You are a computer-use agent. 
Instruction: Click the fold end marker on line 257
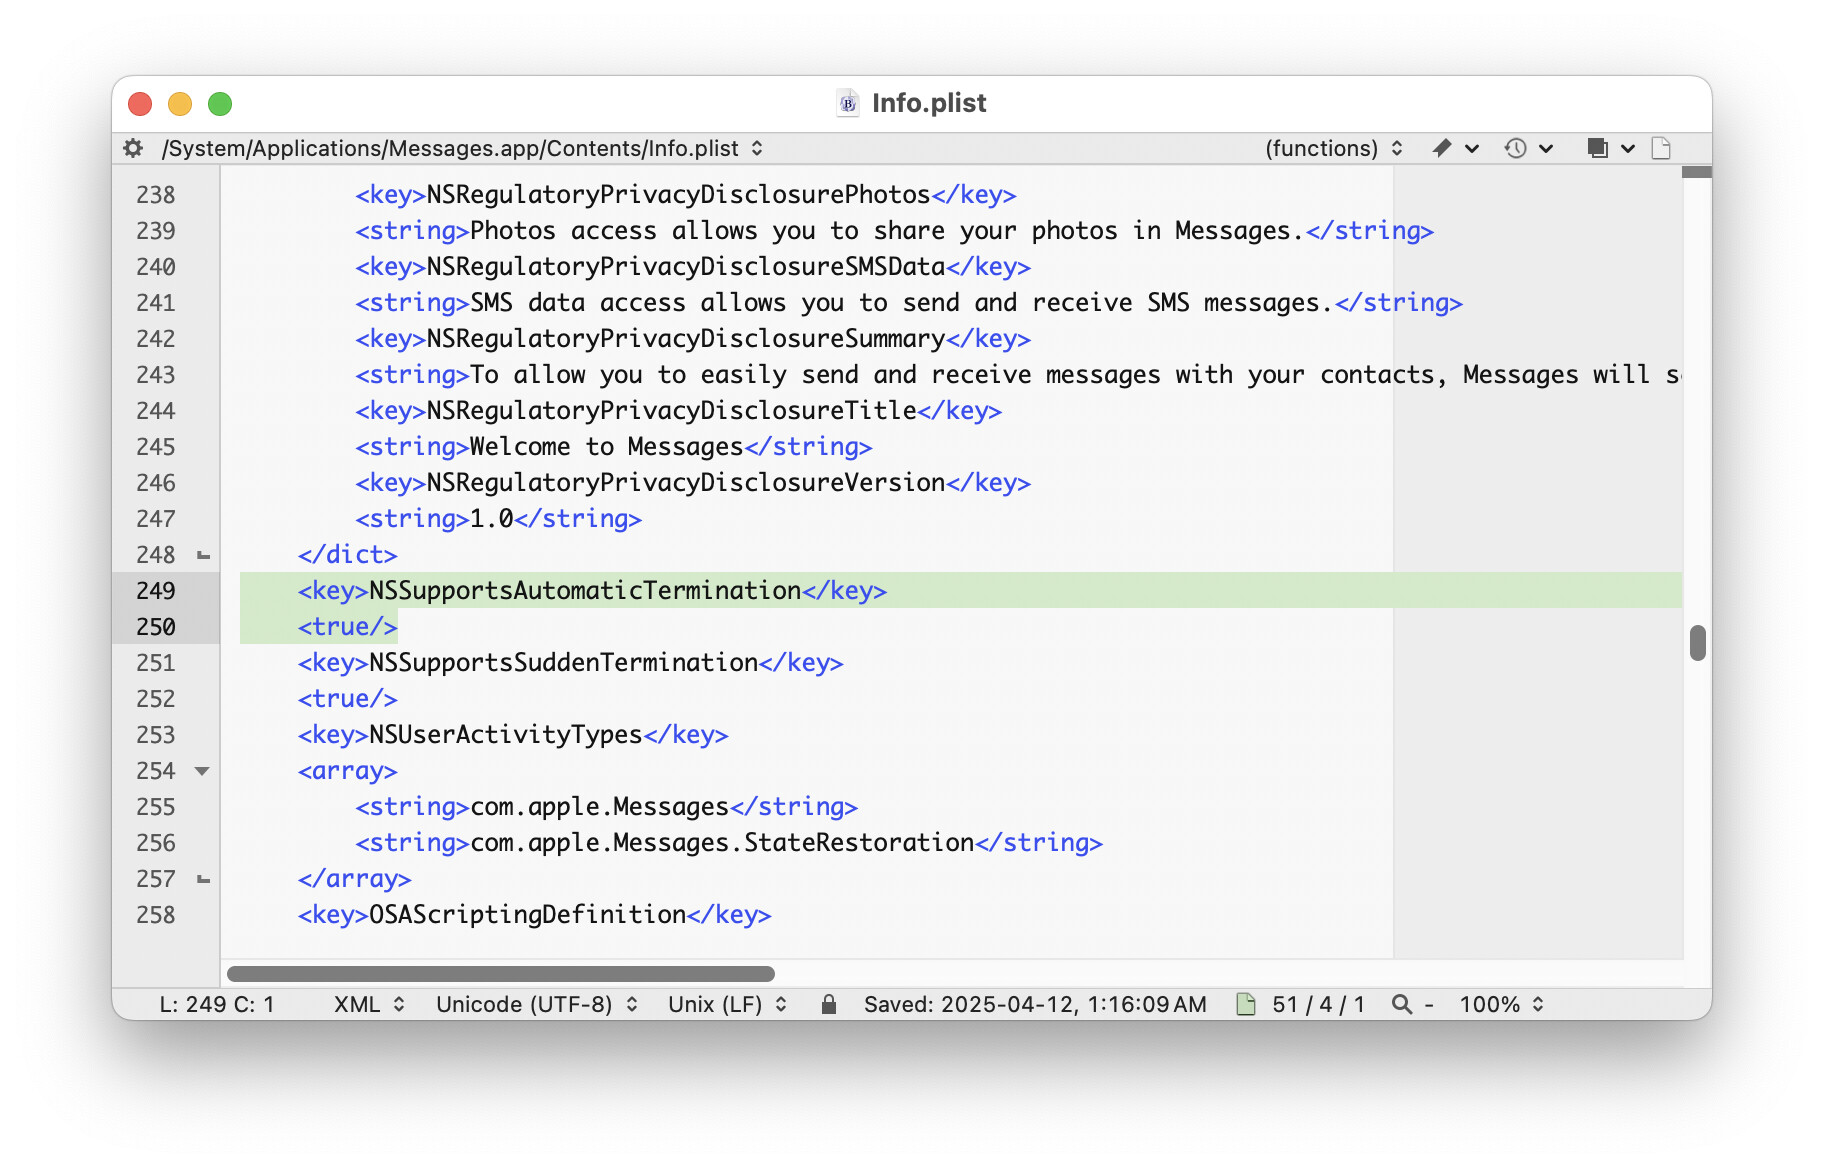pos(204,879)
